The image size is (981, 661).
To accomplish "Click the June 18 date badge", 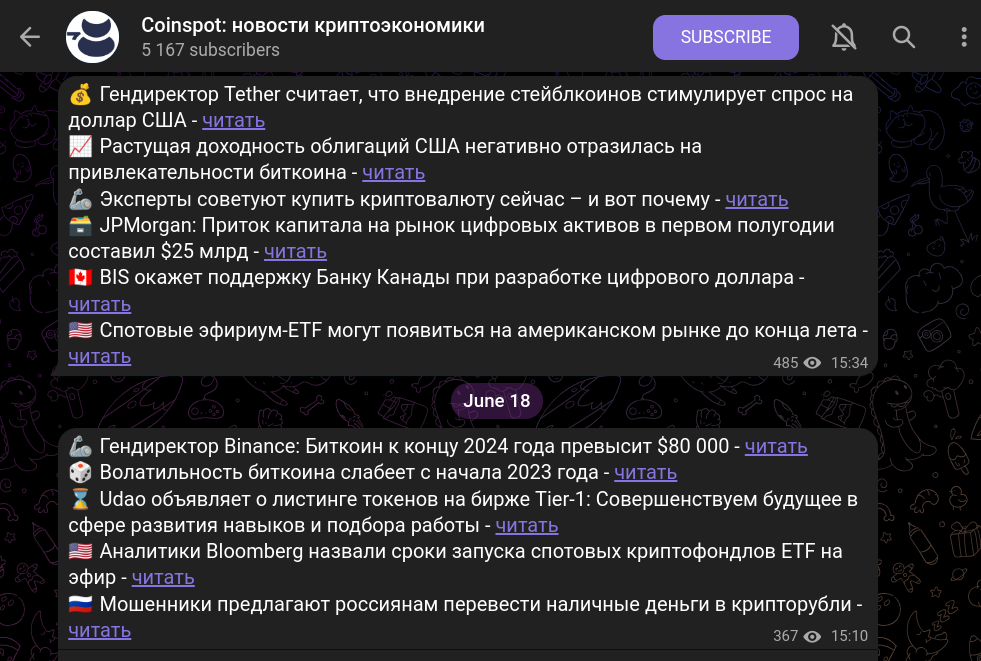I will [x=497, y=401].
